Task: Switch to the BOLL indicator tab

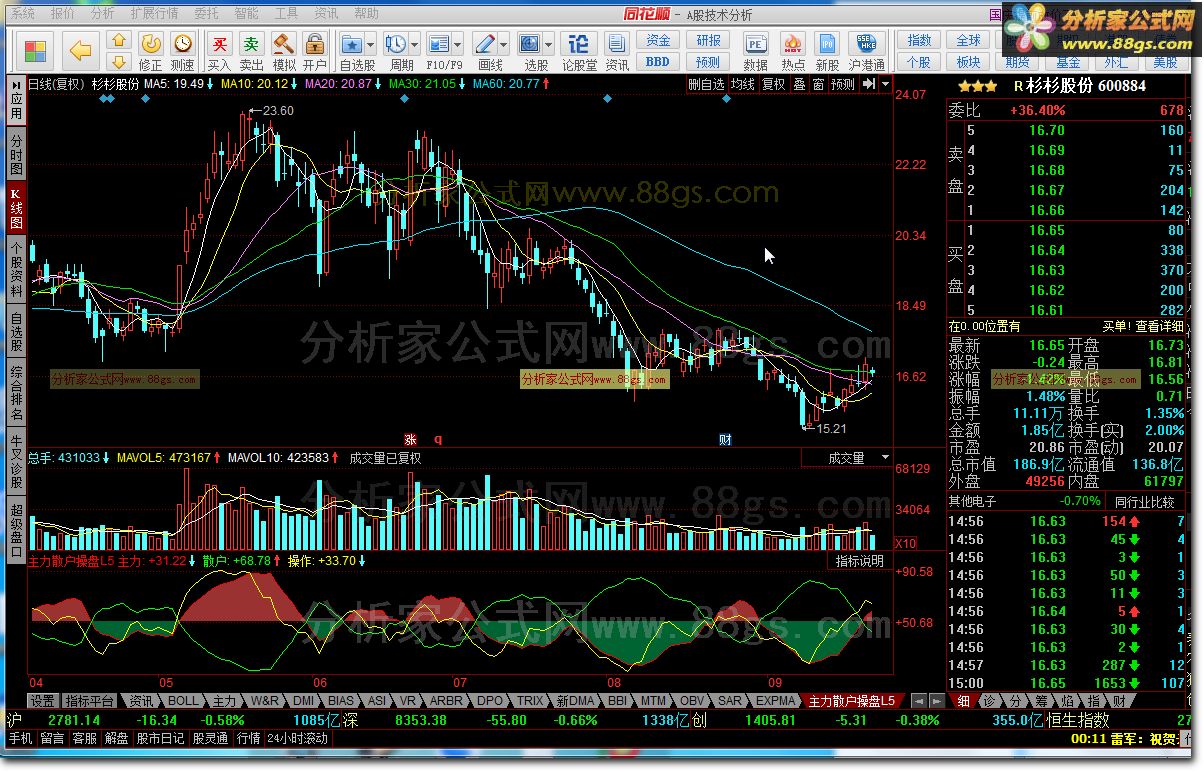Action: [x=183, y=701]
